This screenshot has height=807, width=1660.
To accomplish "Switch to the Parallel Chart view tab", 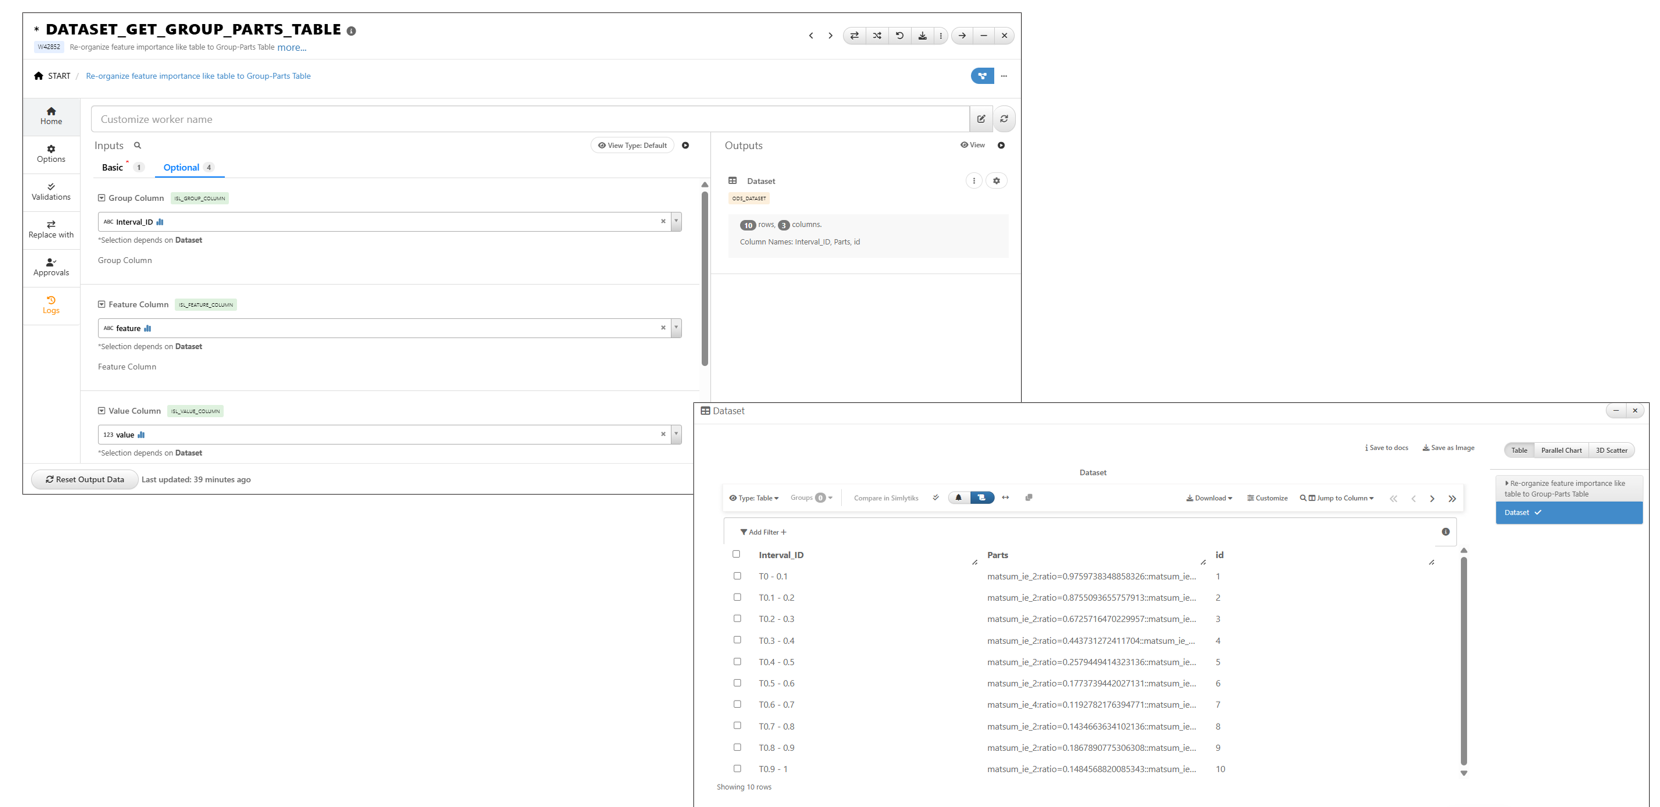I will (x=1560, y=450).
